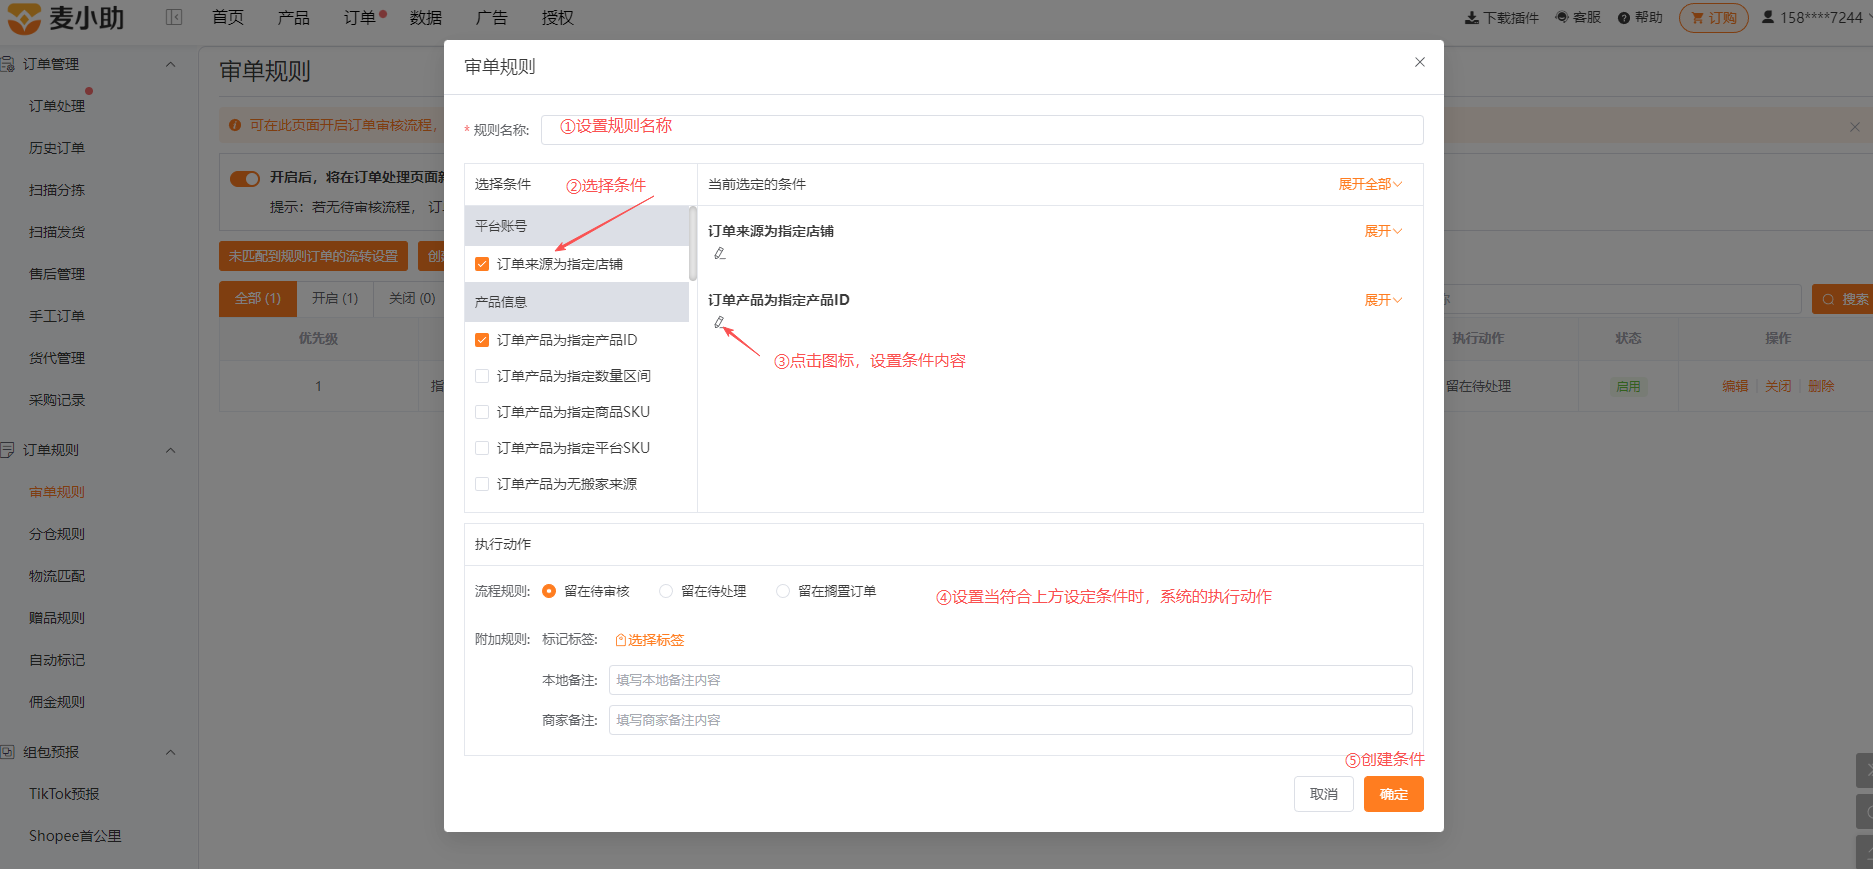1873x869 pixels.
Task: Select 留在待处理 radio option
Action: coord(666,591)
